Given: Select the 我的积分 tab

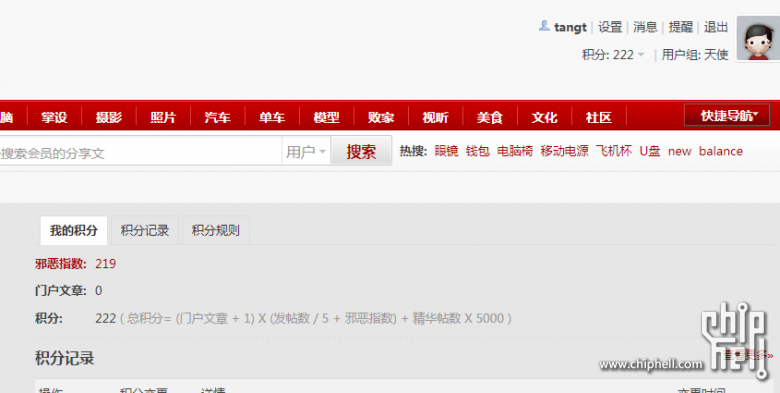Looking at the screenshot, I should pyautogui.click(x=74, y=230).
